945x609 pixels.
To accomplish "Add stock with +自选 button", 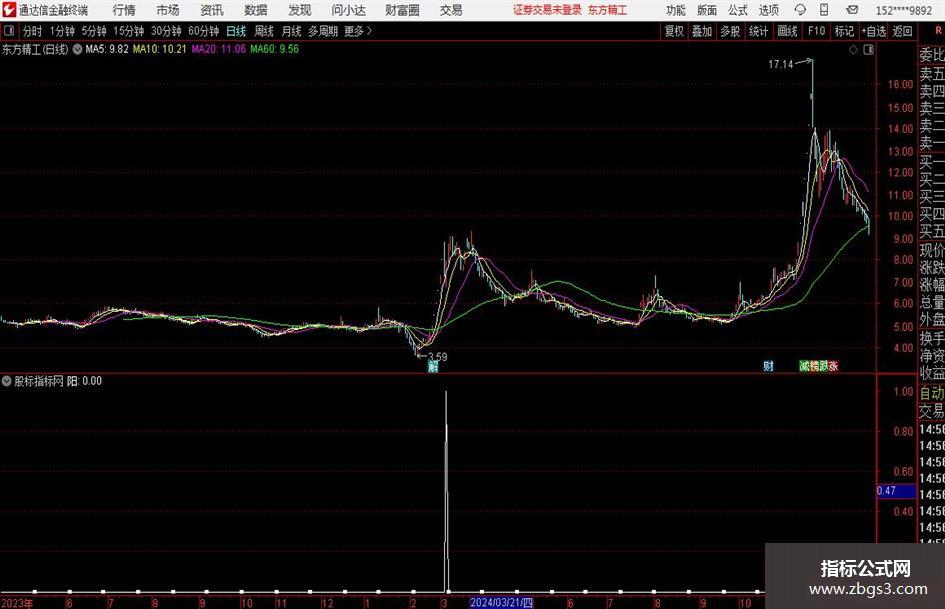I will (874, 31).
